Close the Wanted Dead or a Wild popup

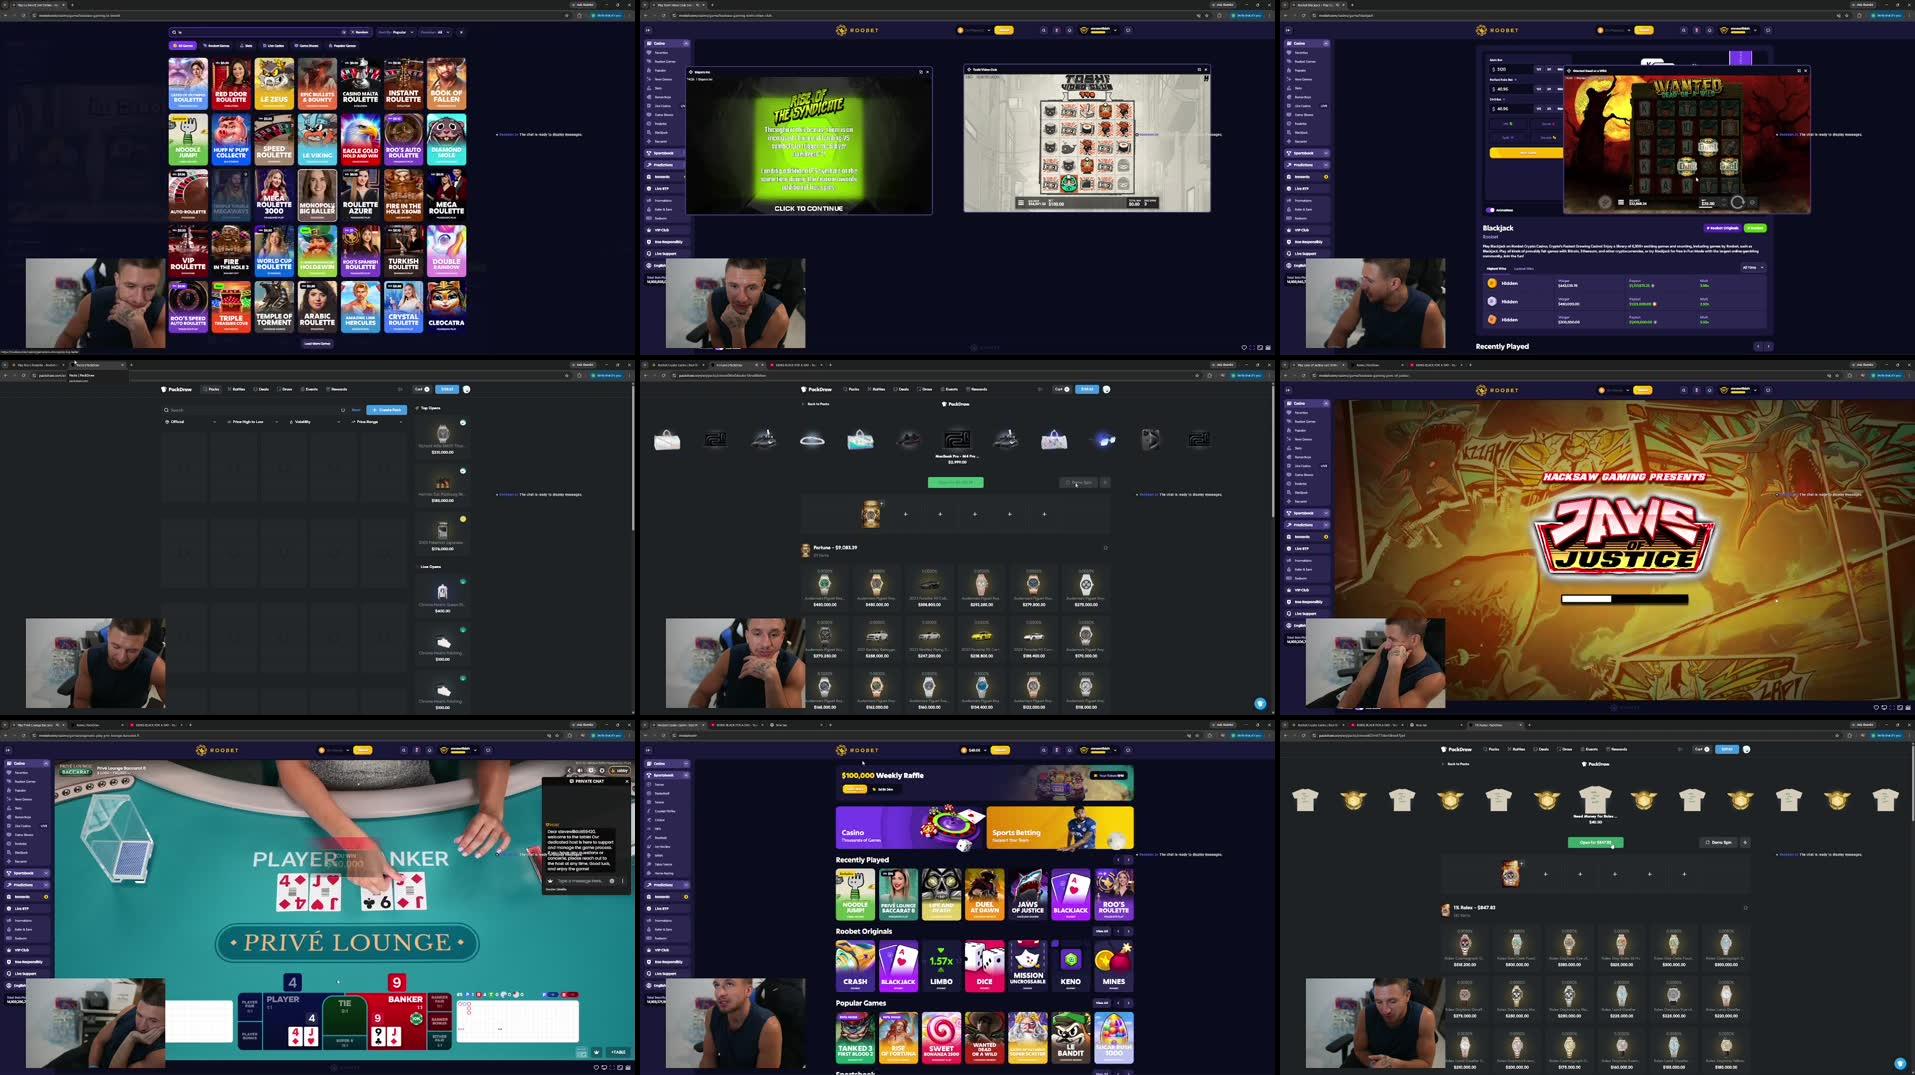1806,70
